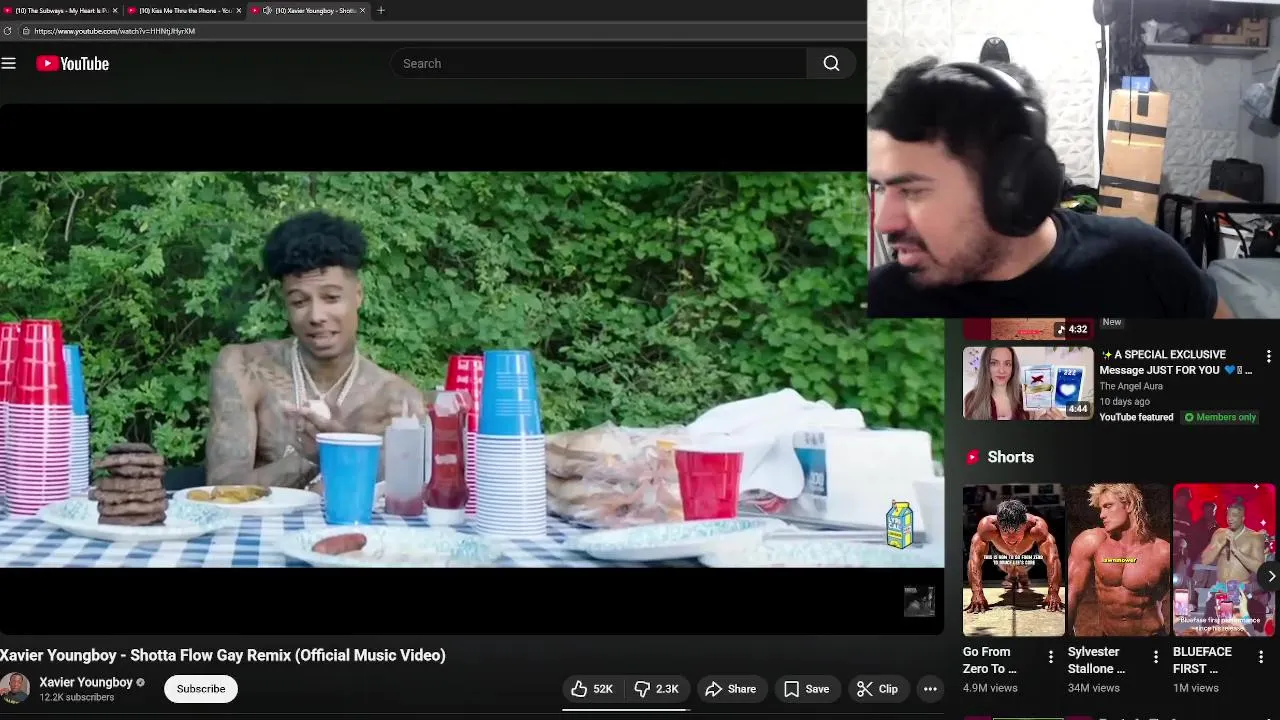Click the '4.9M views' text
1280x720 pixels.
(990, 688)
